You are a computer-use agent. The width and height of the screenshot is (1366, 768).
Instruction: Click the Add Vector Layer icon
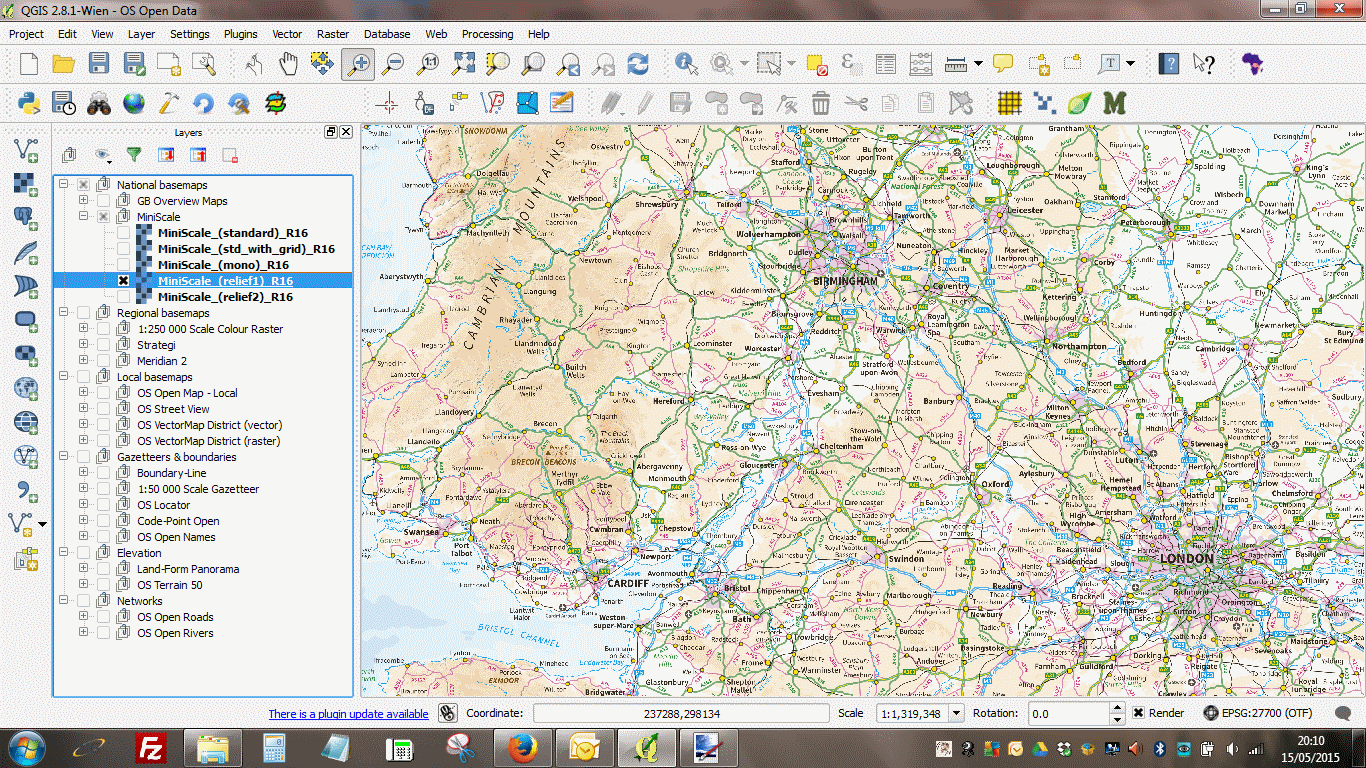(x=26, y=151)
